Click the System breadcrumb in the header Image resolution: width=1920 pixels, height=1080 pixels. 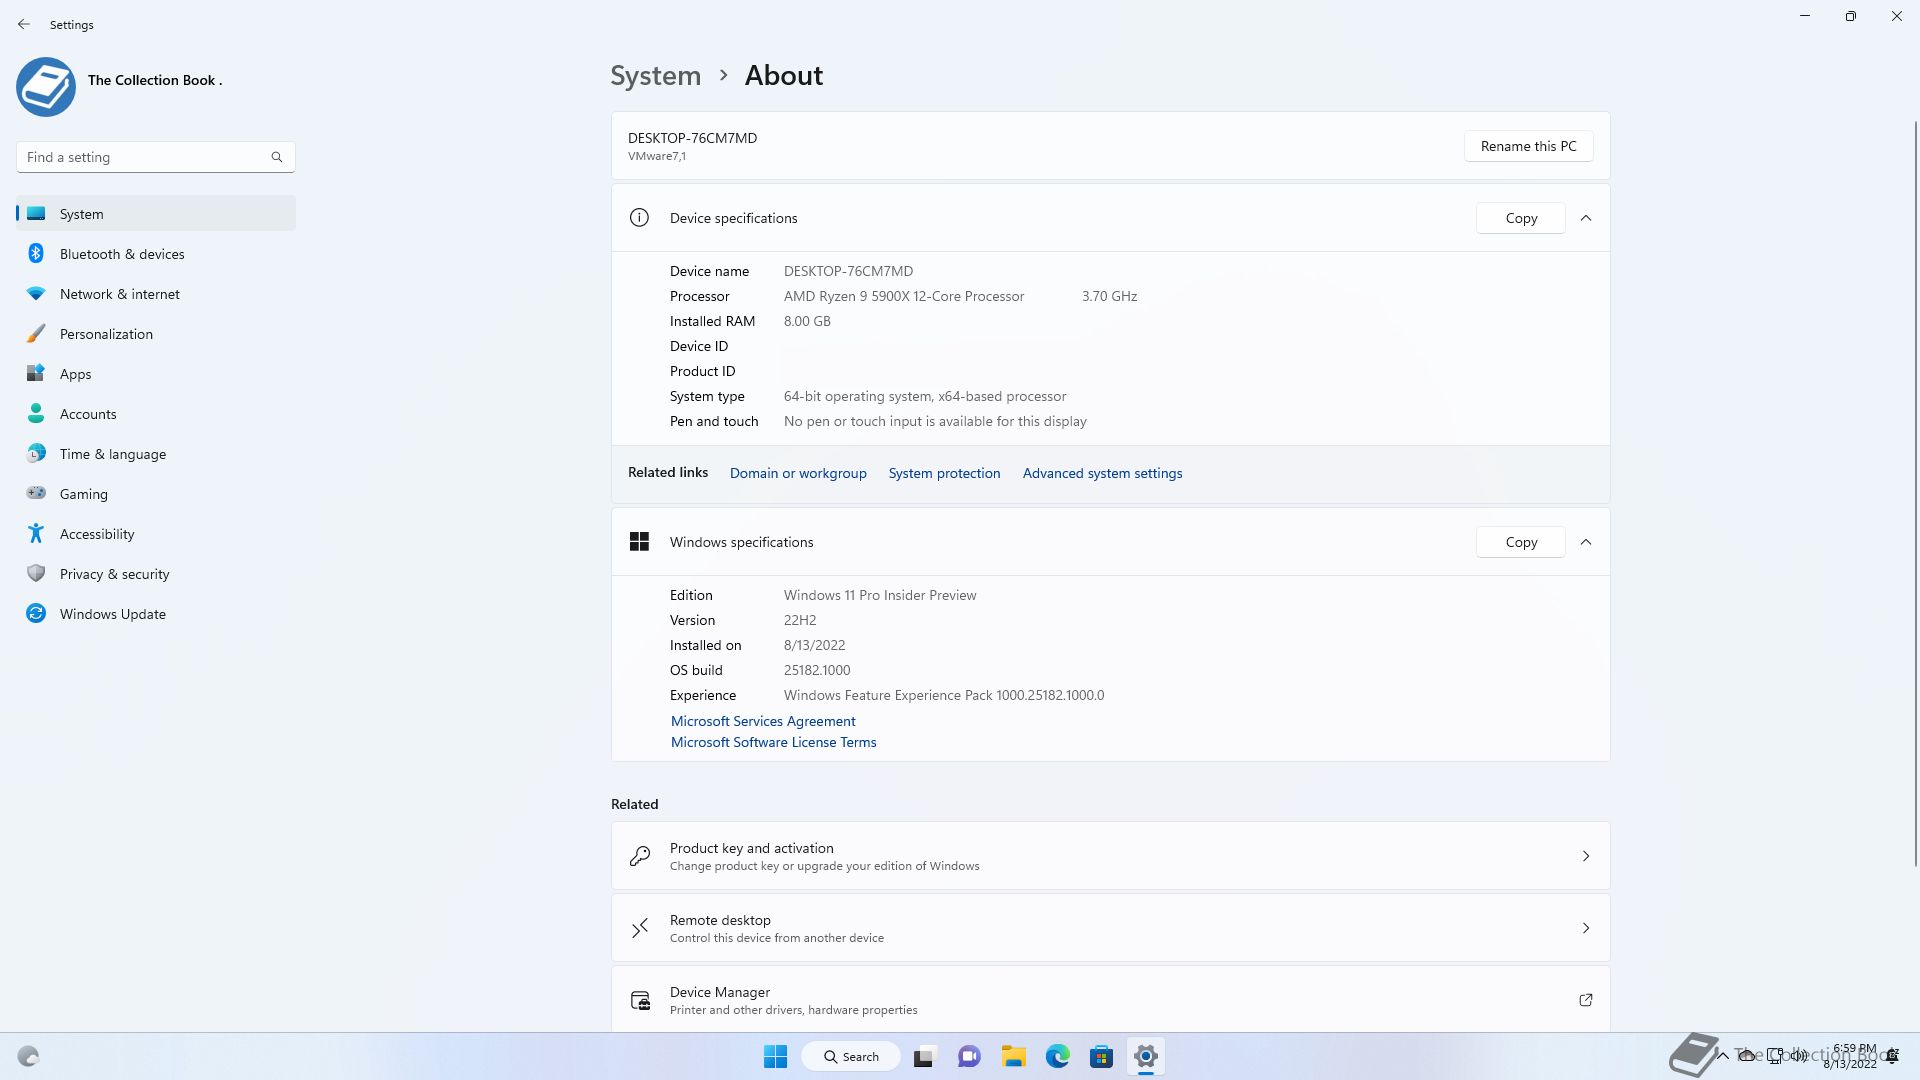[x=656, y=75]
